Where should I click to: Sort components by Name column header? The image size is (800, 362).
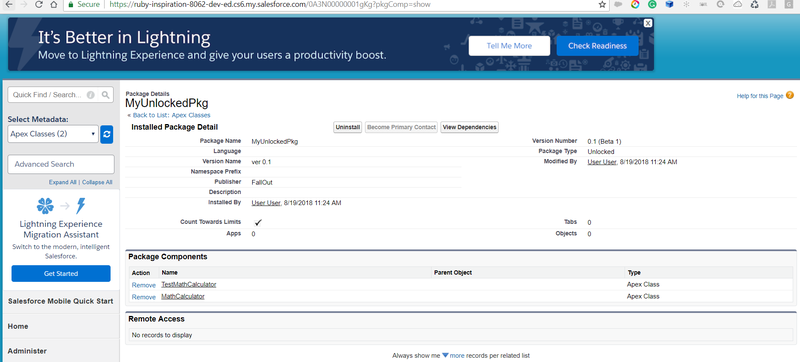tap(169, 273)
